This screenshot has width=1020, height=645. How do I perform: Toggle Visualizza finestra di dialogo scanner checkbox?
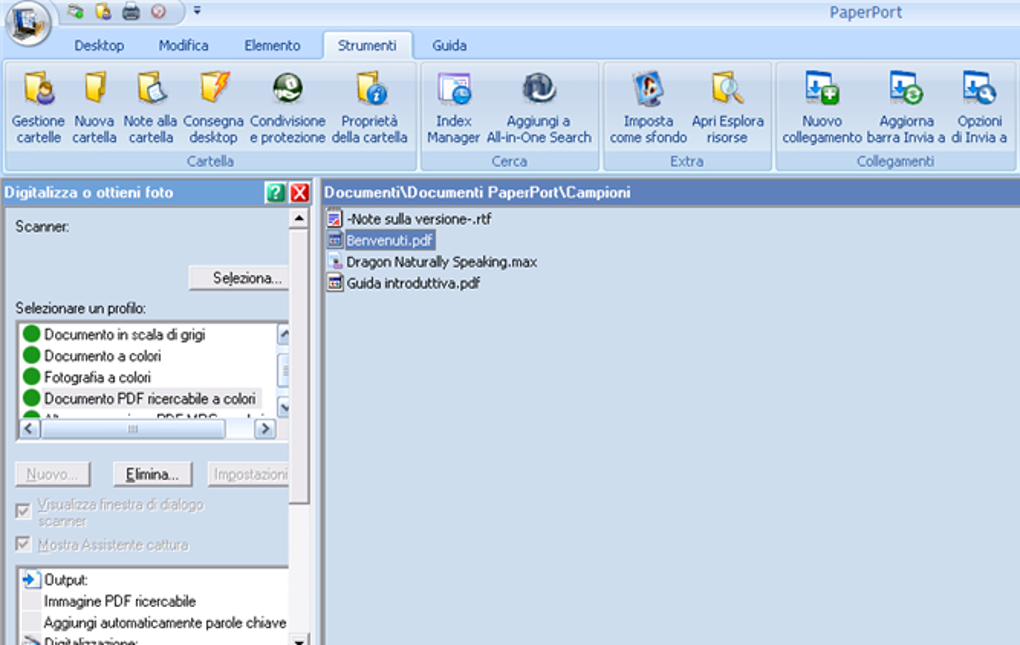(23, 510)
